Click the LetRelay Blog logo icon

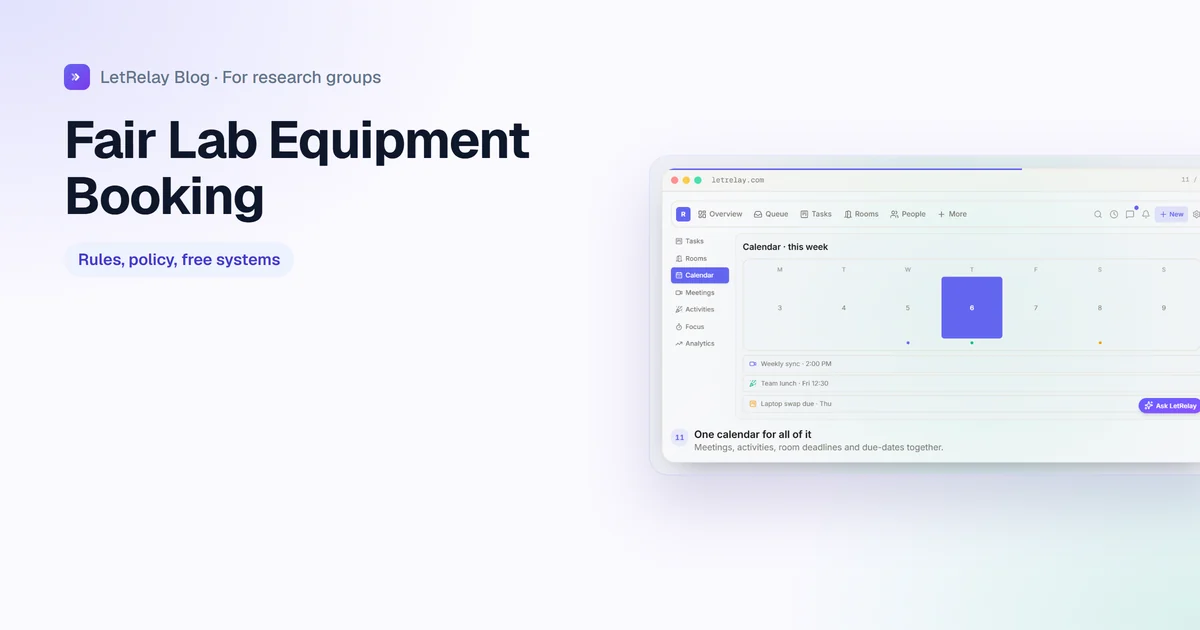77,77
